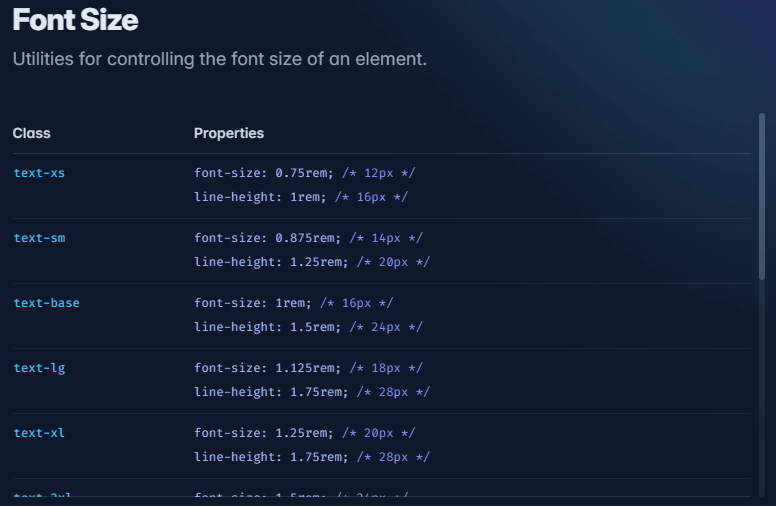This screenshot has height=506, width=776.
Task: Click the line-height 1.25rem property line
Action: pos(312,262)
